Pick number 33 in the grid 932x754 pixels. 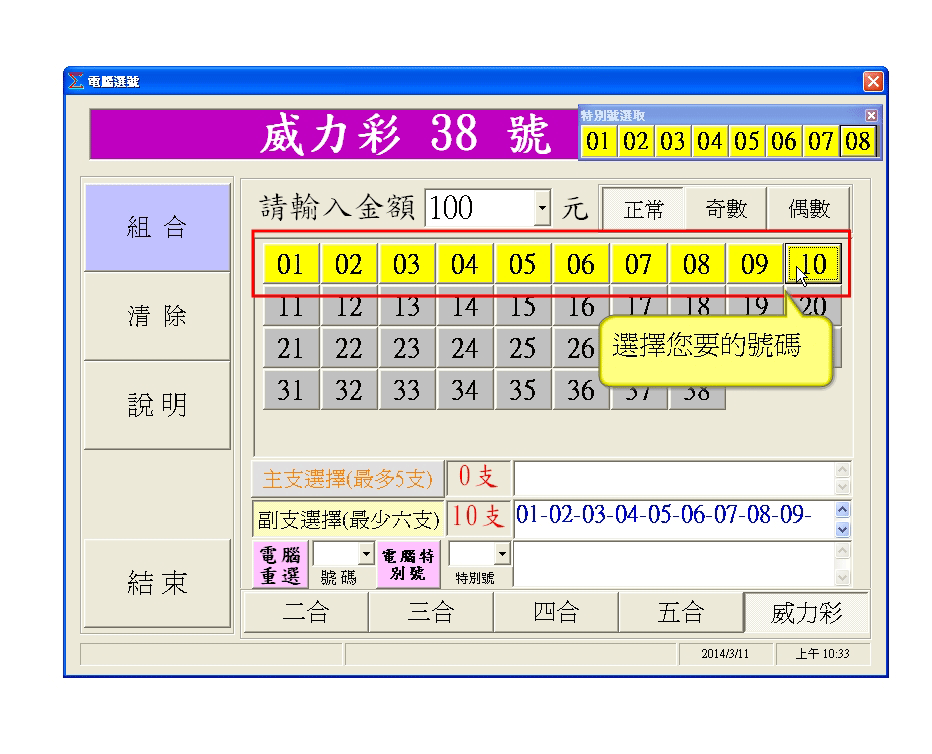[407, 390]
